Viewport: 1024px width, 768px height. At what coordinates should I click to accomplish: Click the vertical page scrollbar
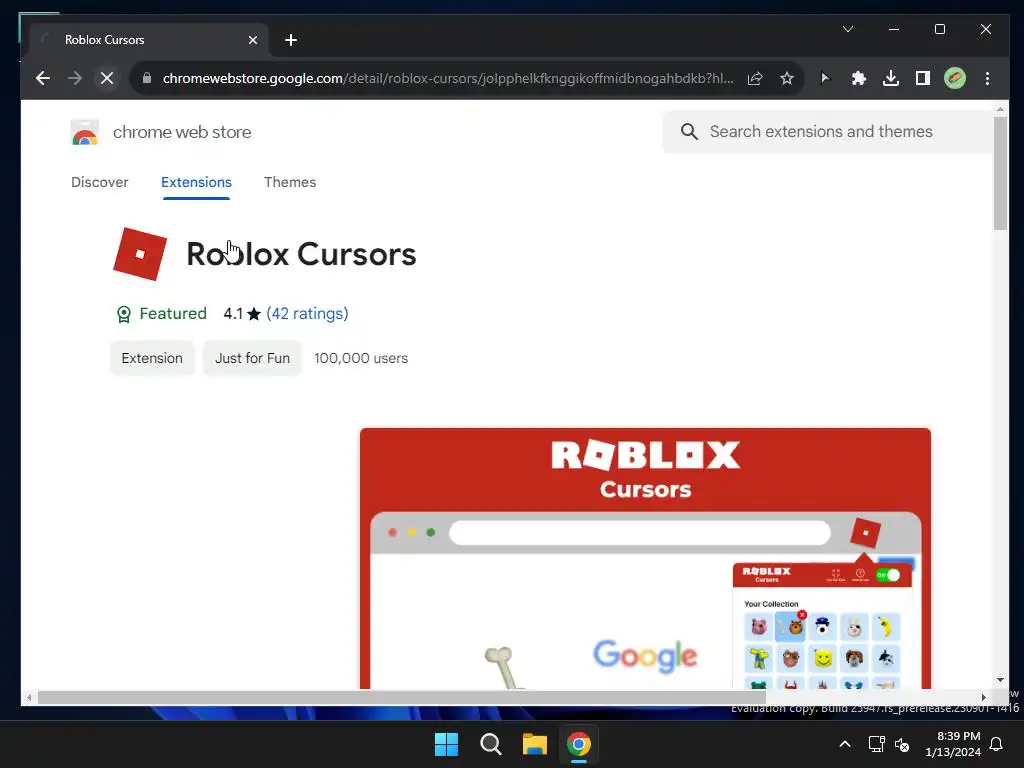coord(1000,172)
